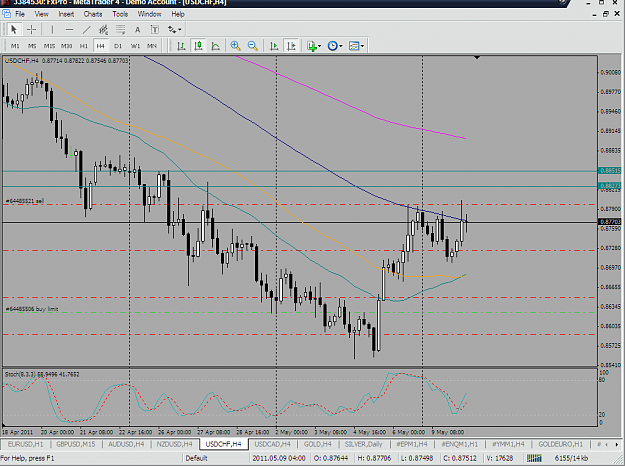Viewport: 625px width, 466px height.
Task: Zoom out of the chart
Action: point(252,46)
